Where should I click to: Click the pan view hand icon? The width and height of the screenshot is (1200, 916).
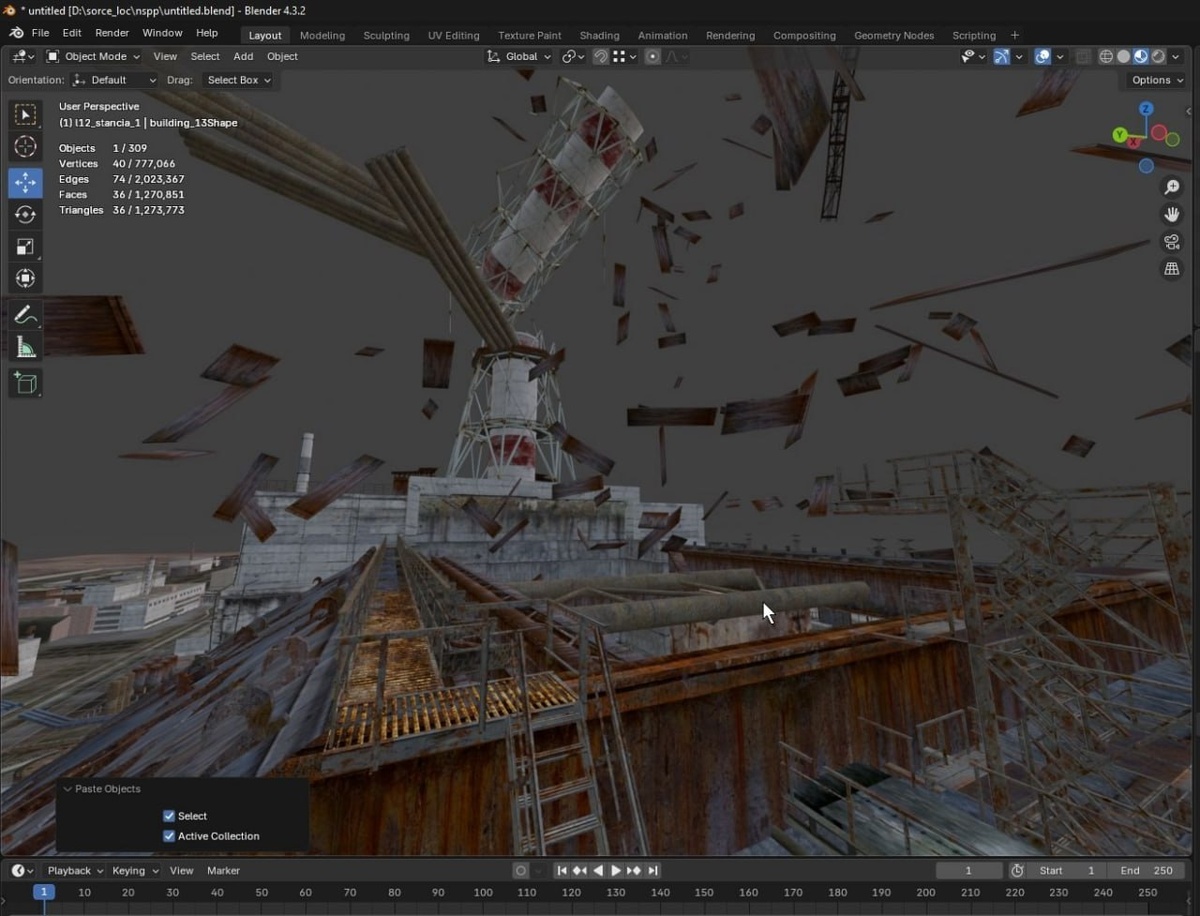coord(1172,215)
